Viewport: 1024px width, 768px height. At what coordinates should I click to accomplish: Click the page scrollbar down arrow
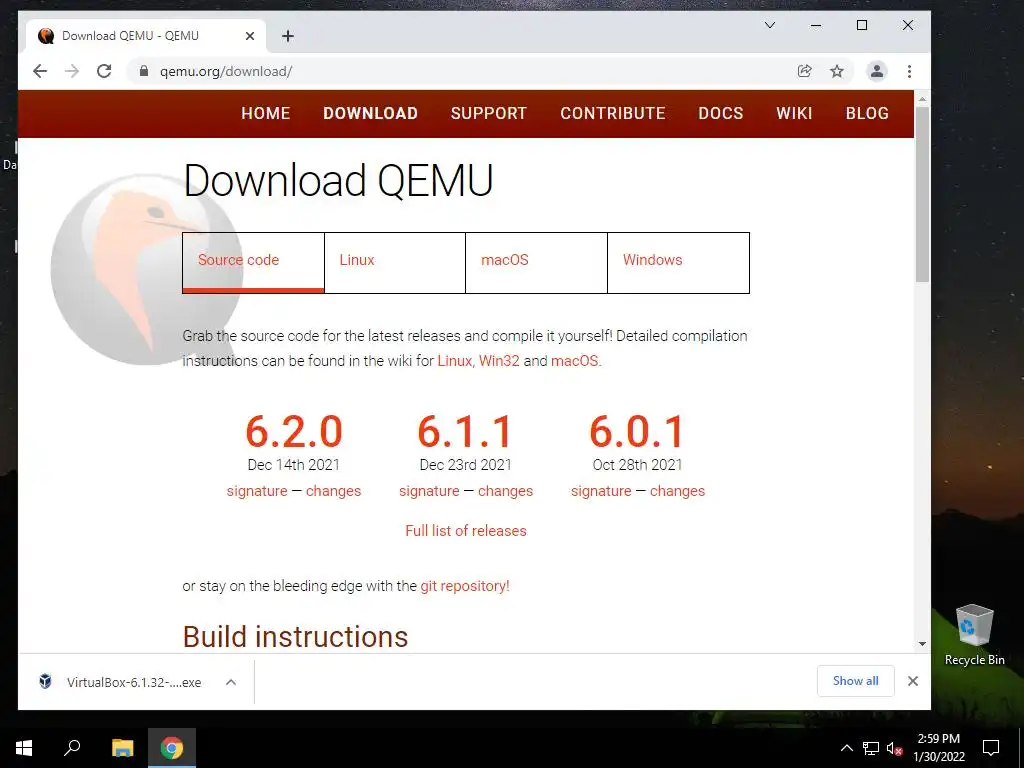tap(922, 644)
